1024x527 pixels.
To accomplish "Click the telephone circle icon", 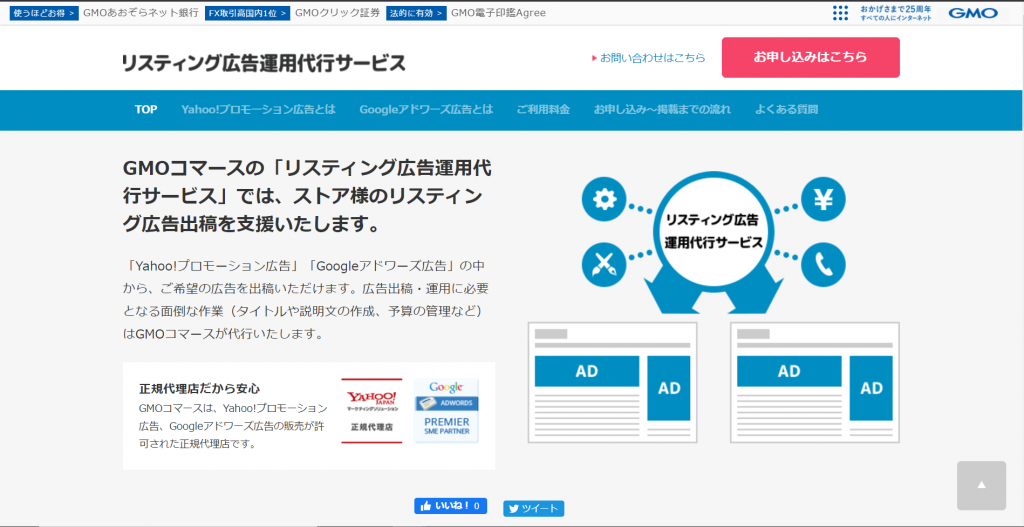I will click(823, 264).
